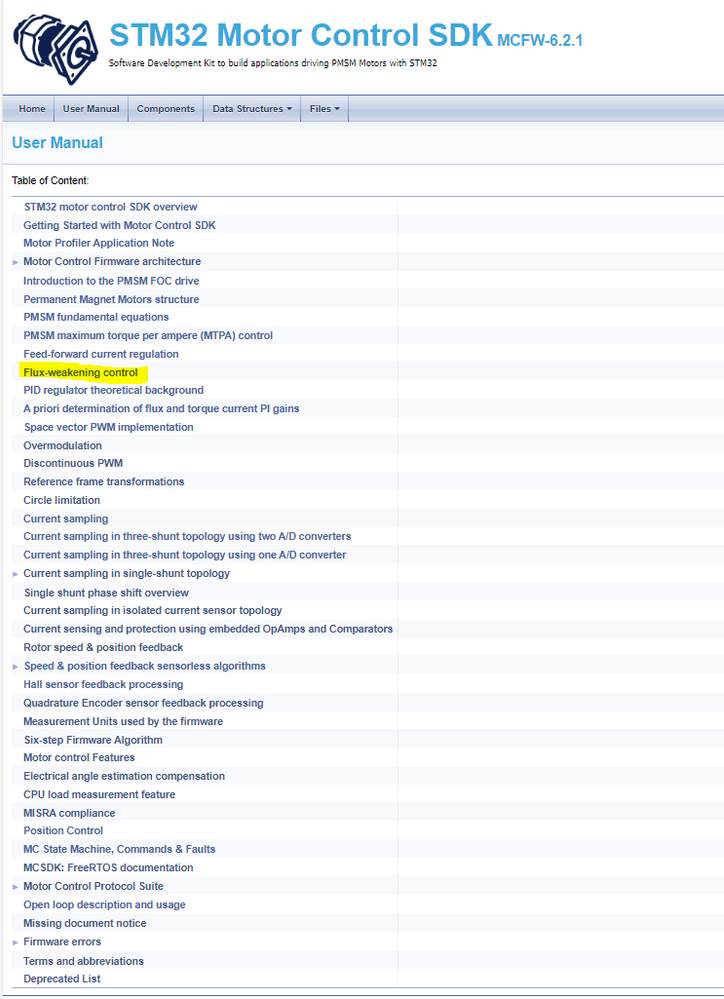724x999 pixels.
Task: Open Space vector PWM implementation link
Action: tap(108, 427)
